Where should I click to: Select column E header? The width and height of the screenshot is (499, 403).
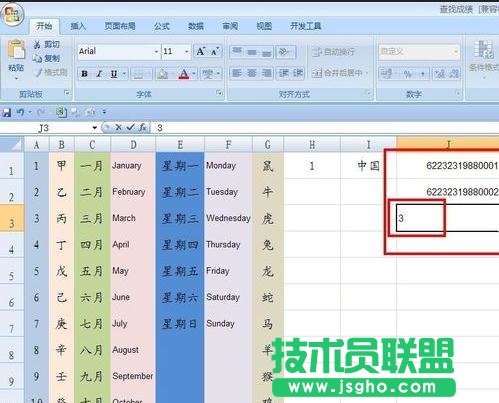pos(180,145)
